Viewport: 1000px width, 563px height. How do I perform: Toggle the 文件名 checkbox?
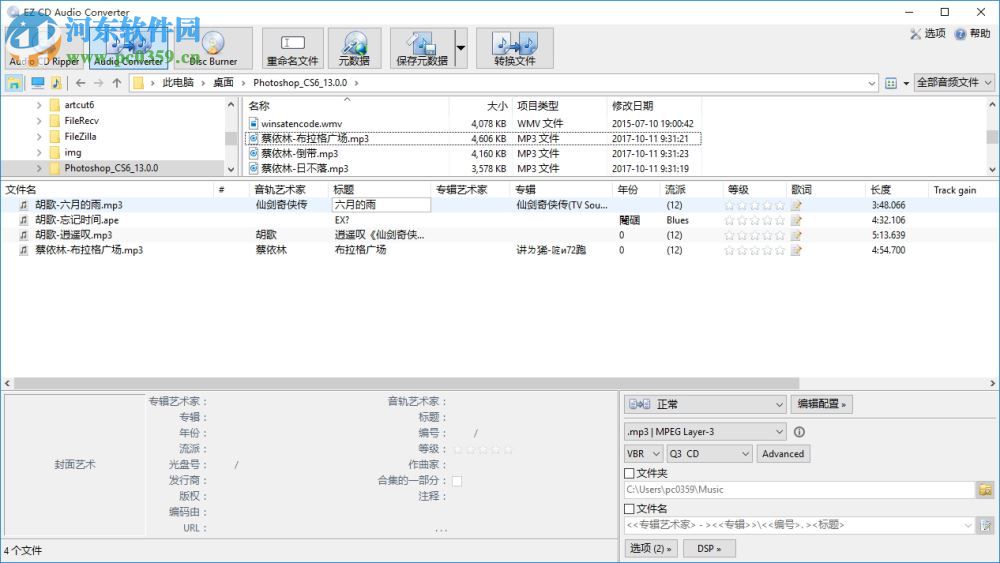(629, 509)
